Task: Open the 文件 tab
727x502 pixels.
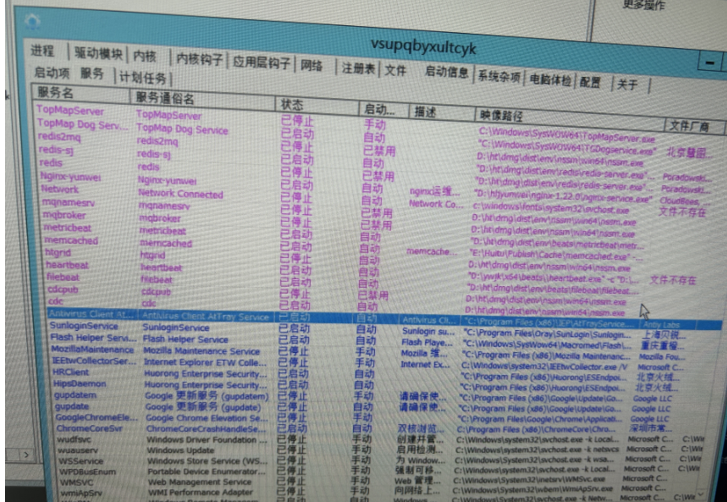Action: pyautogui.click(x=395, y=70)
